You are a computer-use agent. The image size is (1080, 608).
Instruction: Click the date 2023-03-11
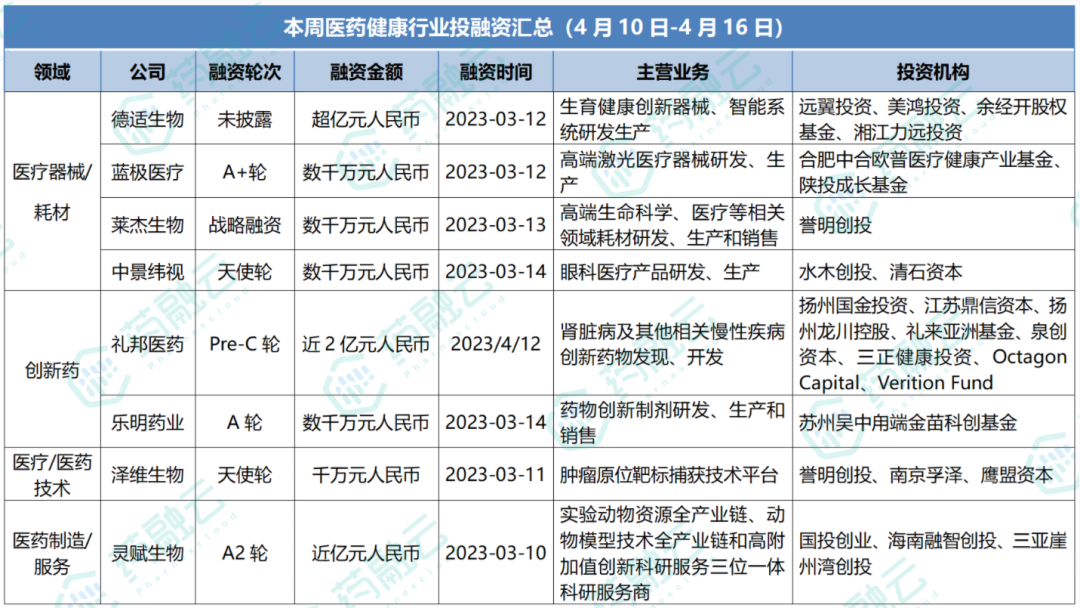(495, 474)
